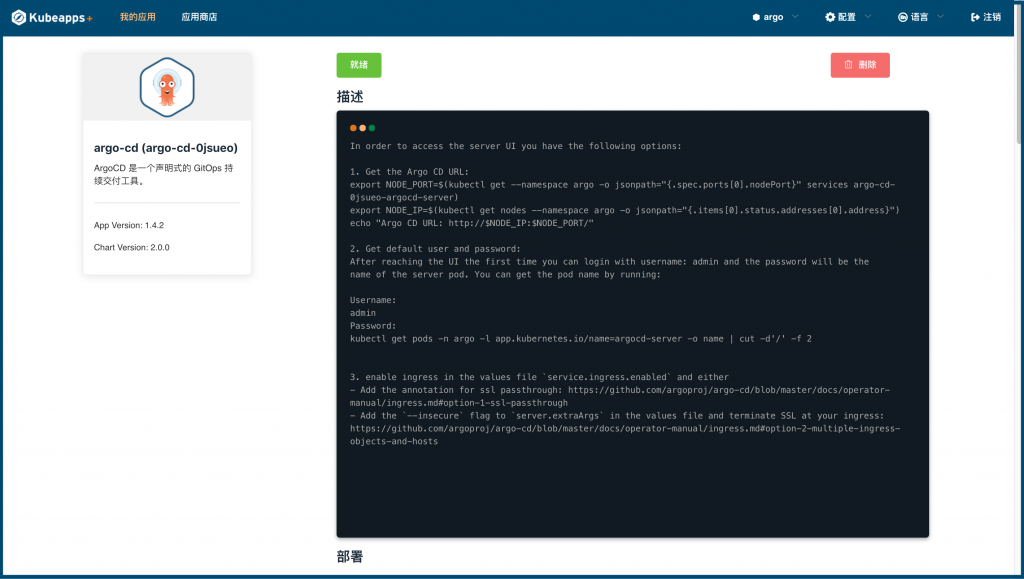
Task: Click the Kubeapps logo
Action: click(52, 18)
